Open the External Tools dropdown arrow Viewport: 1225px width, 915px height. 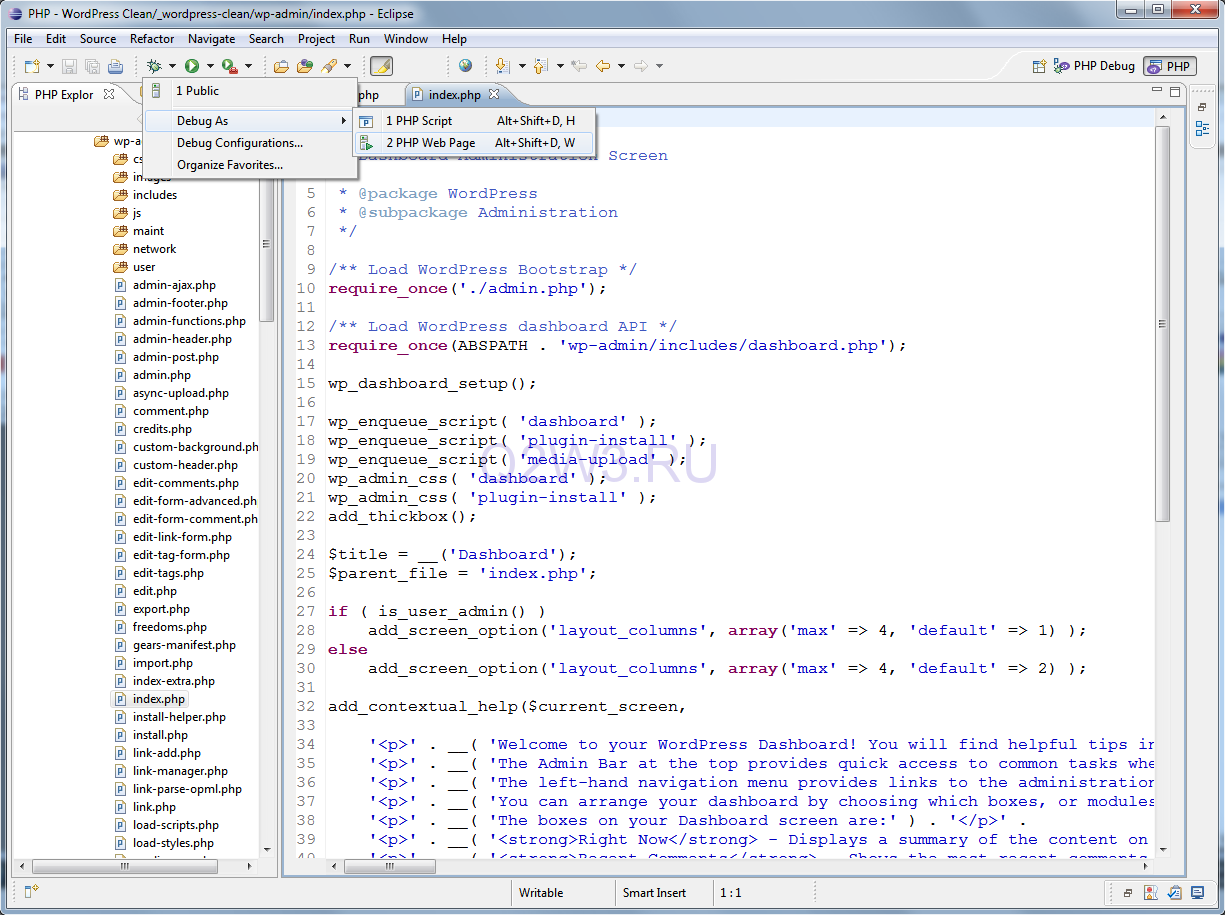tap(248, 67)
